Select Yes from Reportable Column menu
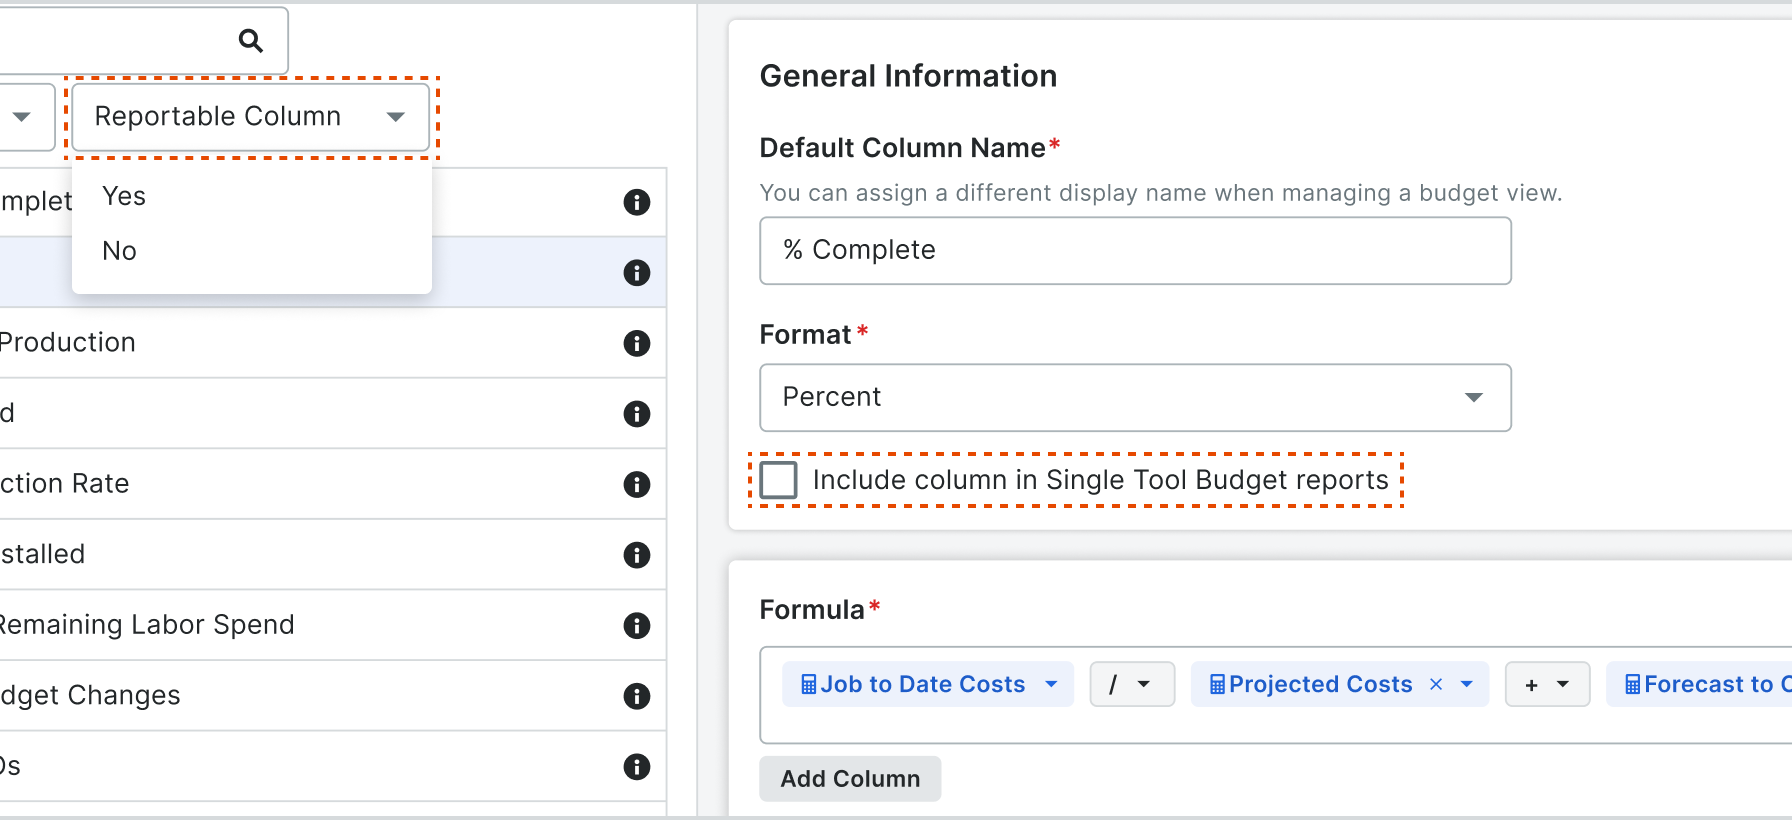 tap(125, 197)
